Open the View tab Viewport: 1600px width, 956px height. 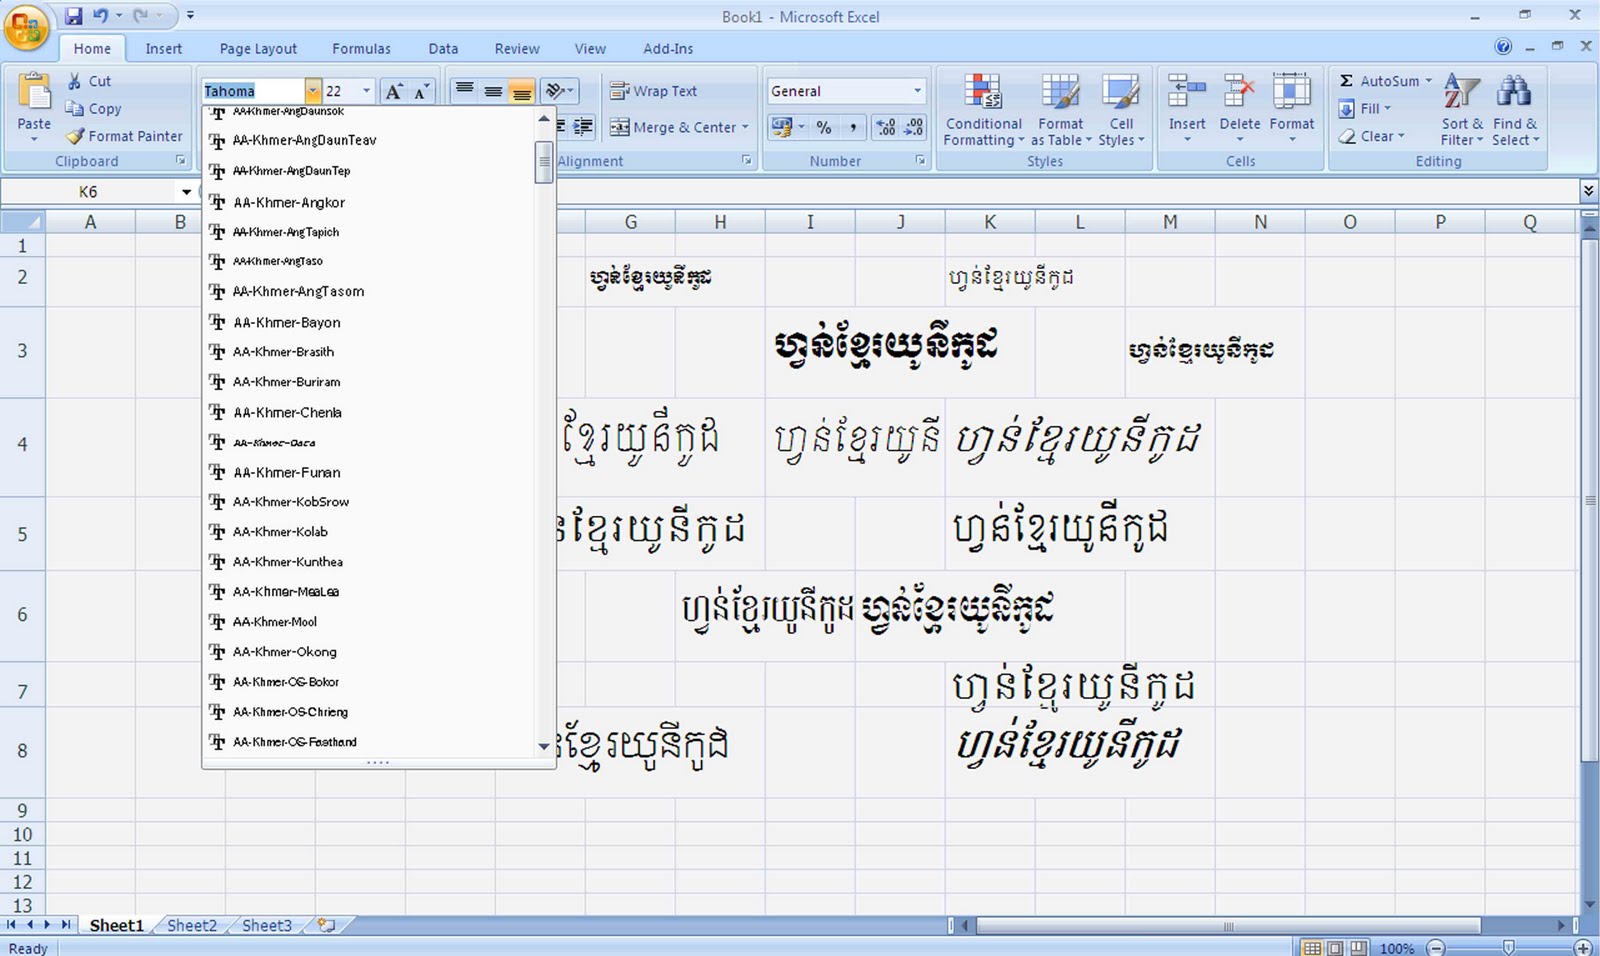(x=590, y=48)
